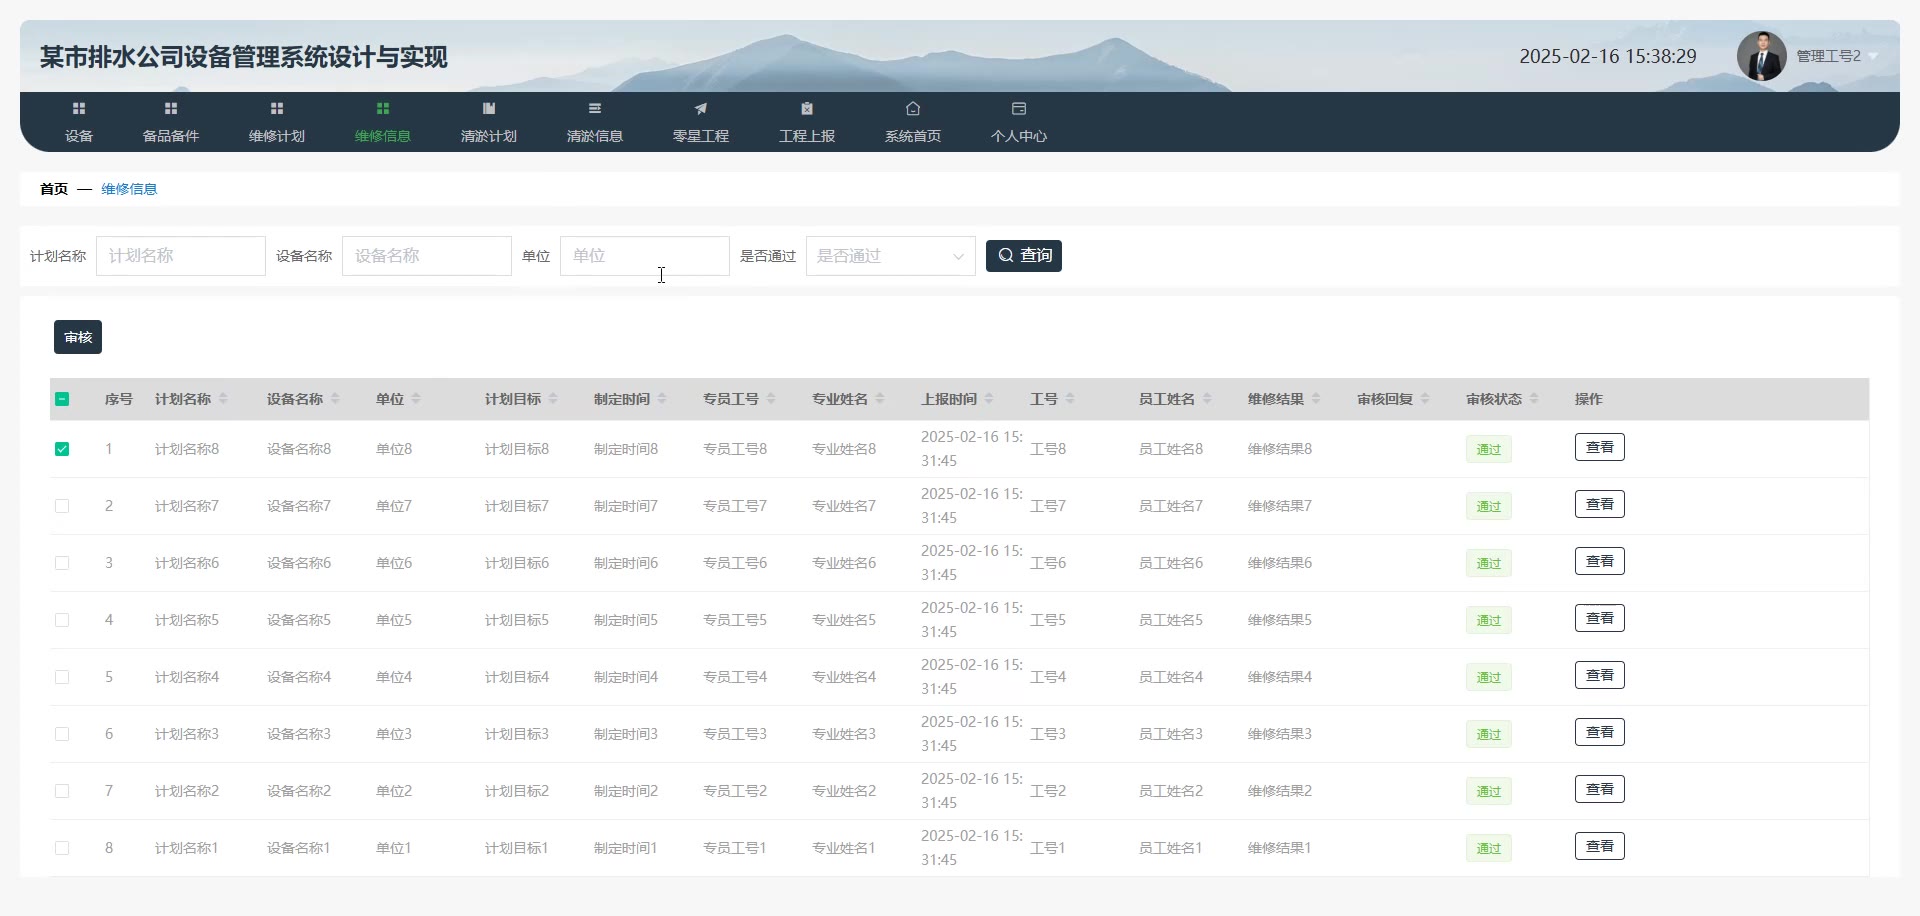Click the 工程上报 clipboard icon
The height and width of the screenshot is (916, 1920).
click(x=807, y=109)
